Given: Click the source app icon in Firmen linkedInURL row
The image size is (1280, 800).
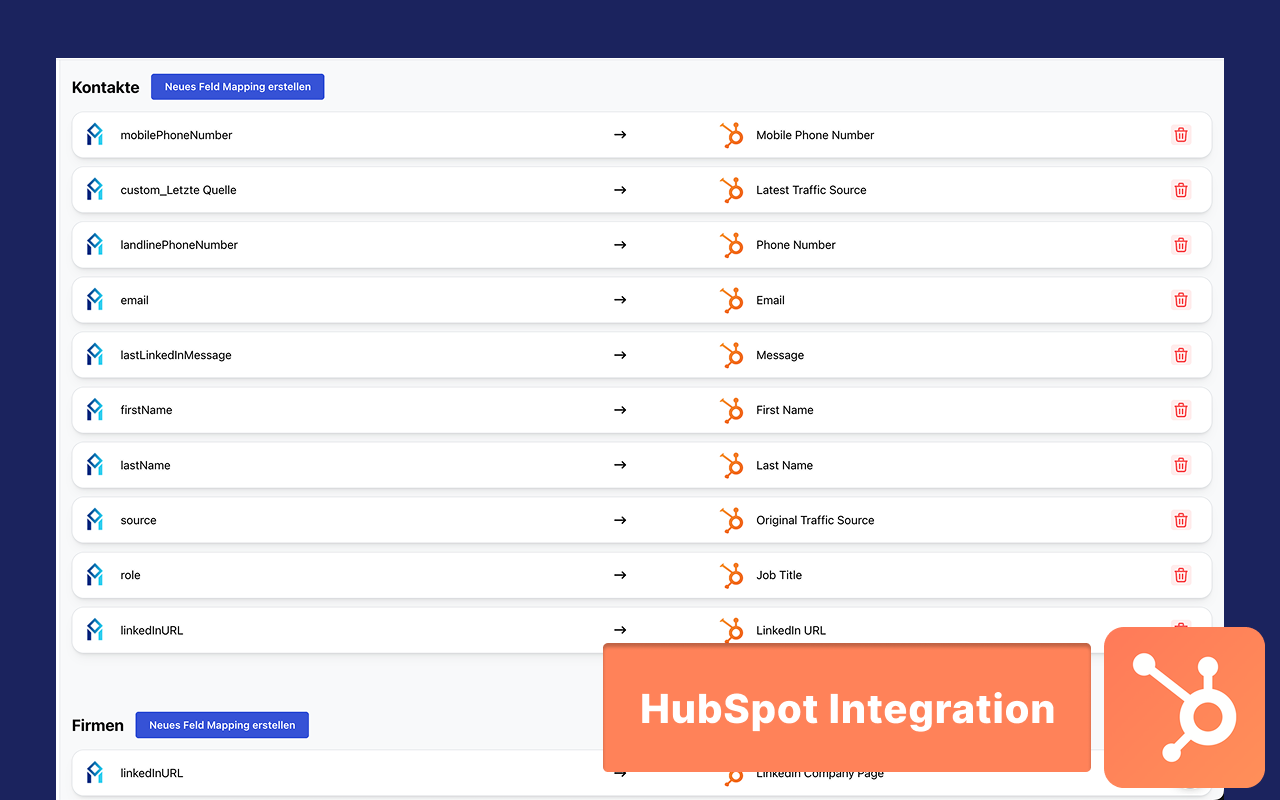Looking at the screenshot, I should (95, 773).
